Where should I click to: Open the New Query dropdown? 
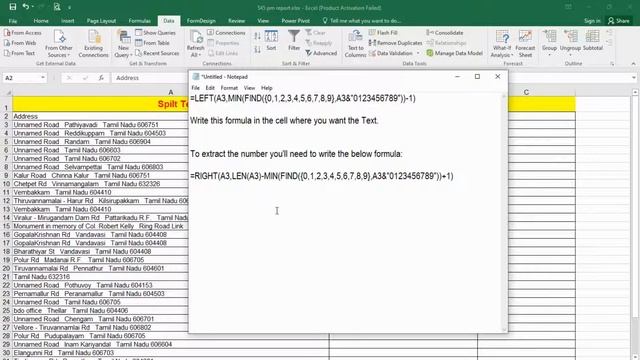123,44
